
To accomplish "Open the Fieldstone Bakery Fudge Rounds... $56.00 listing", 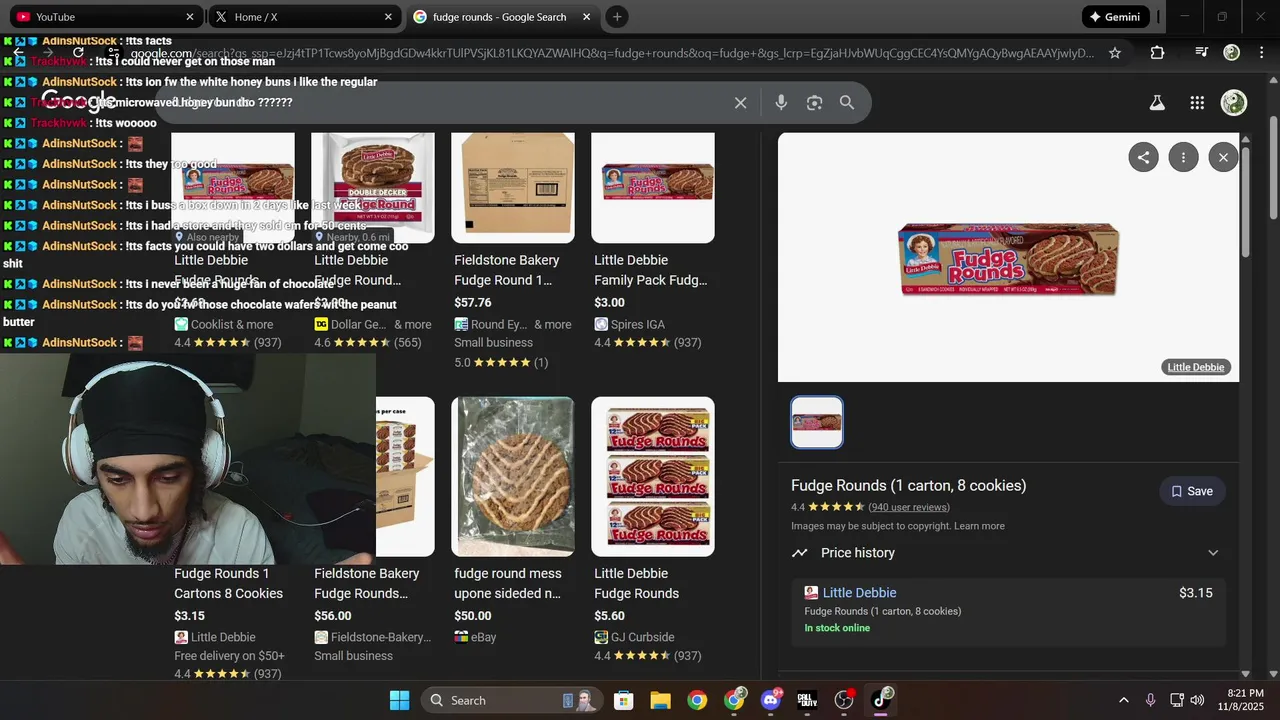I will [367, 583].
